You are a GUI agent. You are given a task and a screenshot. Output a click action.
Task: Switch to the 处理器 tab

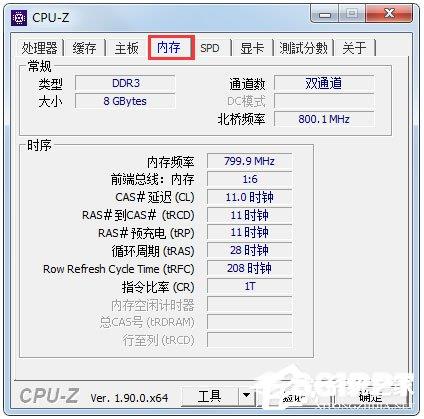tap(39, 48)
